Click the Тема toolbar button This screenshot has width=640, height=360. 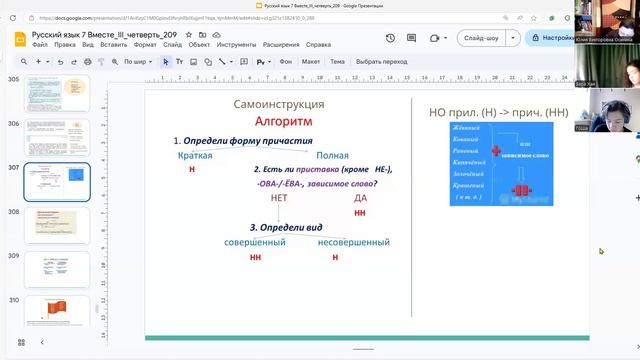click(x=337, y=62)
